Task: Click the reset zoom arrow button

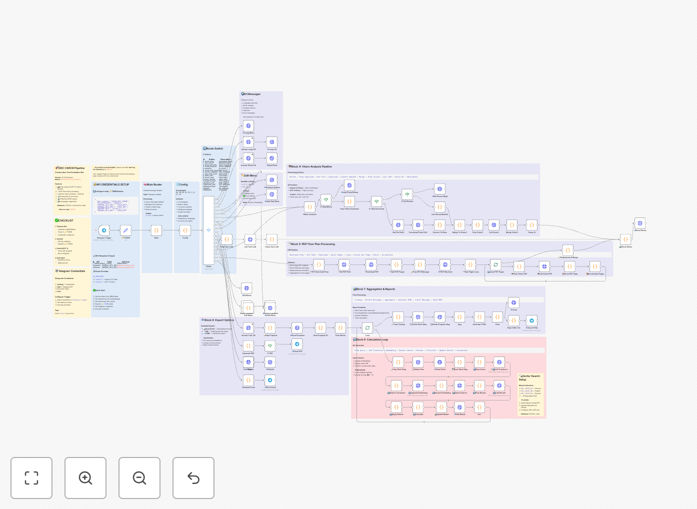Action: (193, 478)
